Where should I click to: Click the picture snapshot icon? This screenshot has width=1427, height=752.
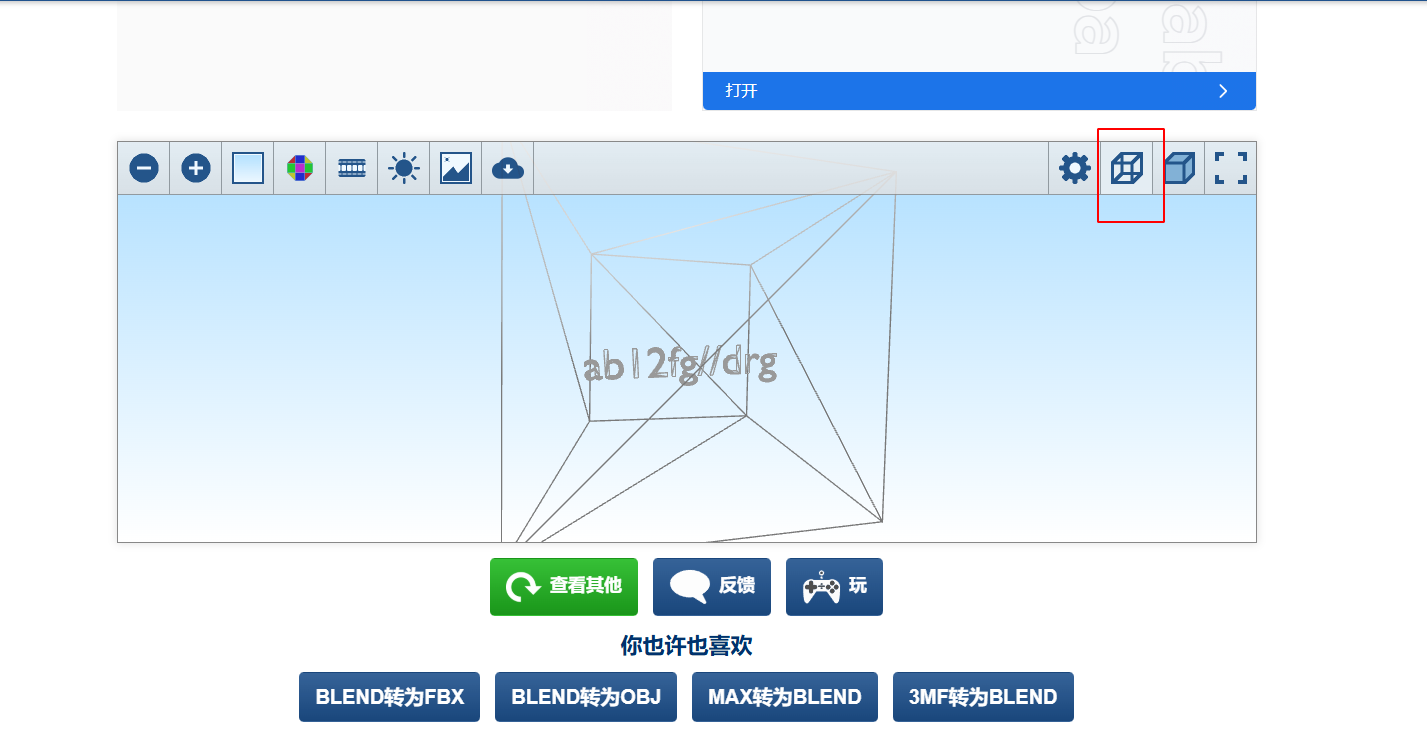456,168
